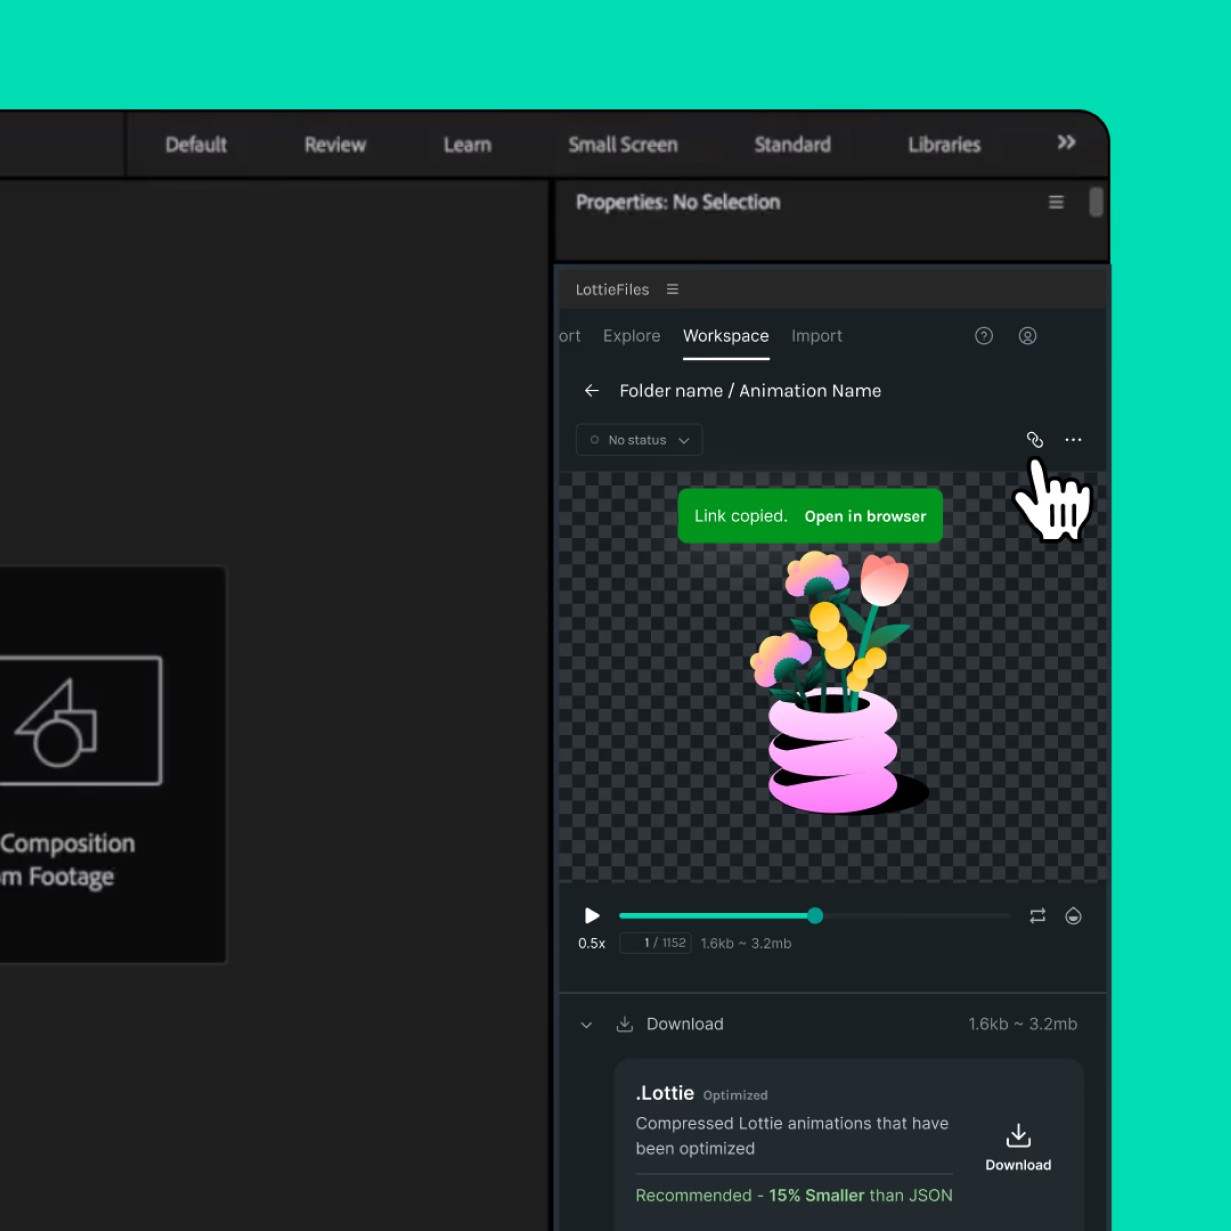
Task: Copy the animation link with link icon
Action: click(x=1034, y=440)
